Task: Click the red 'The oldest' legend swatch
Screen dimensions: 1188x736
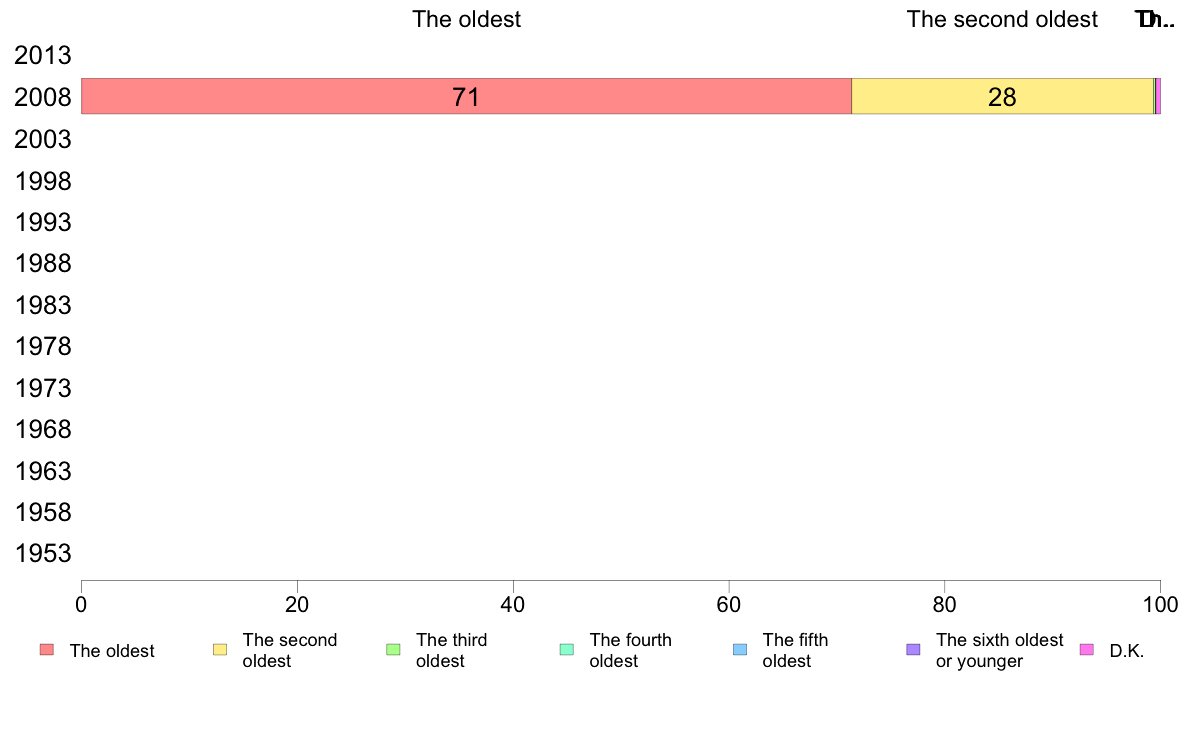Action: click(47, 650)
